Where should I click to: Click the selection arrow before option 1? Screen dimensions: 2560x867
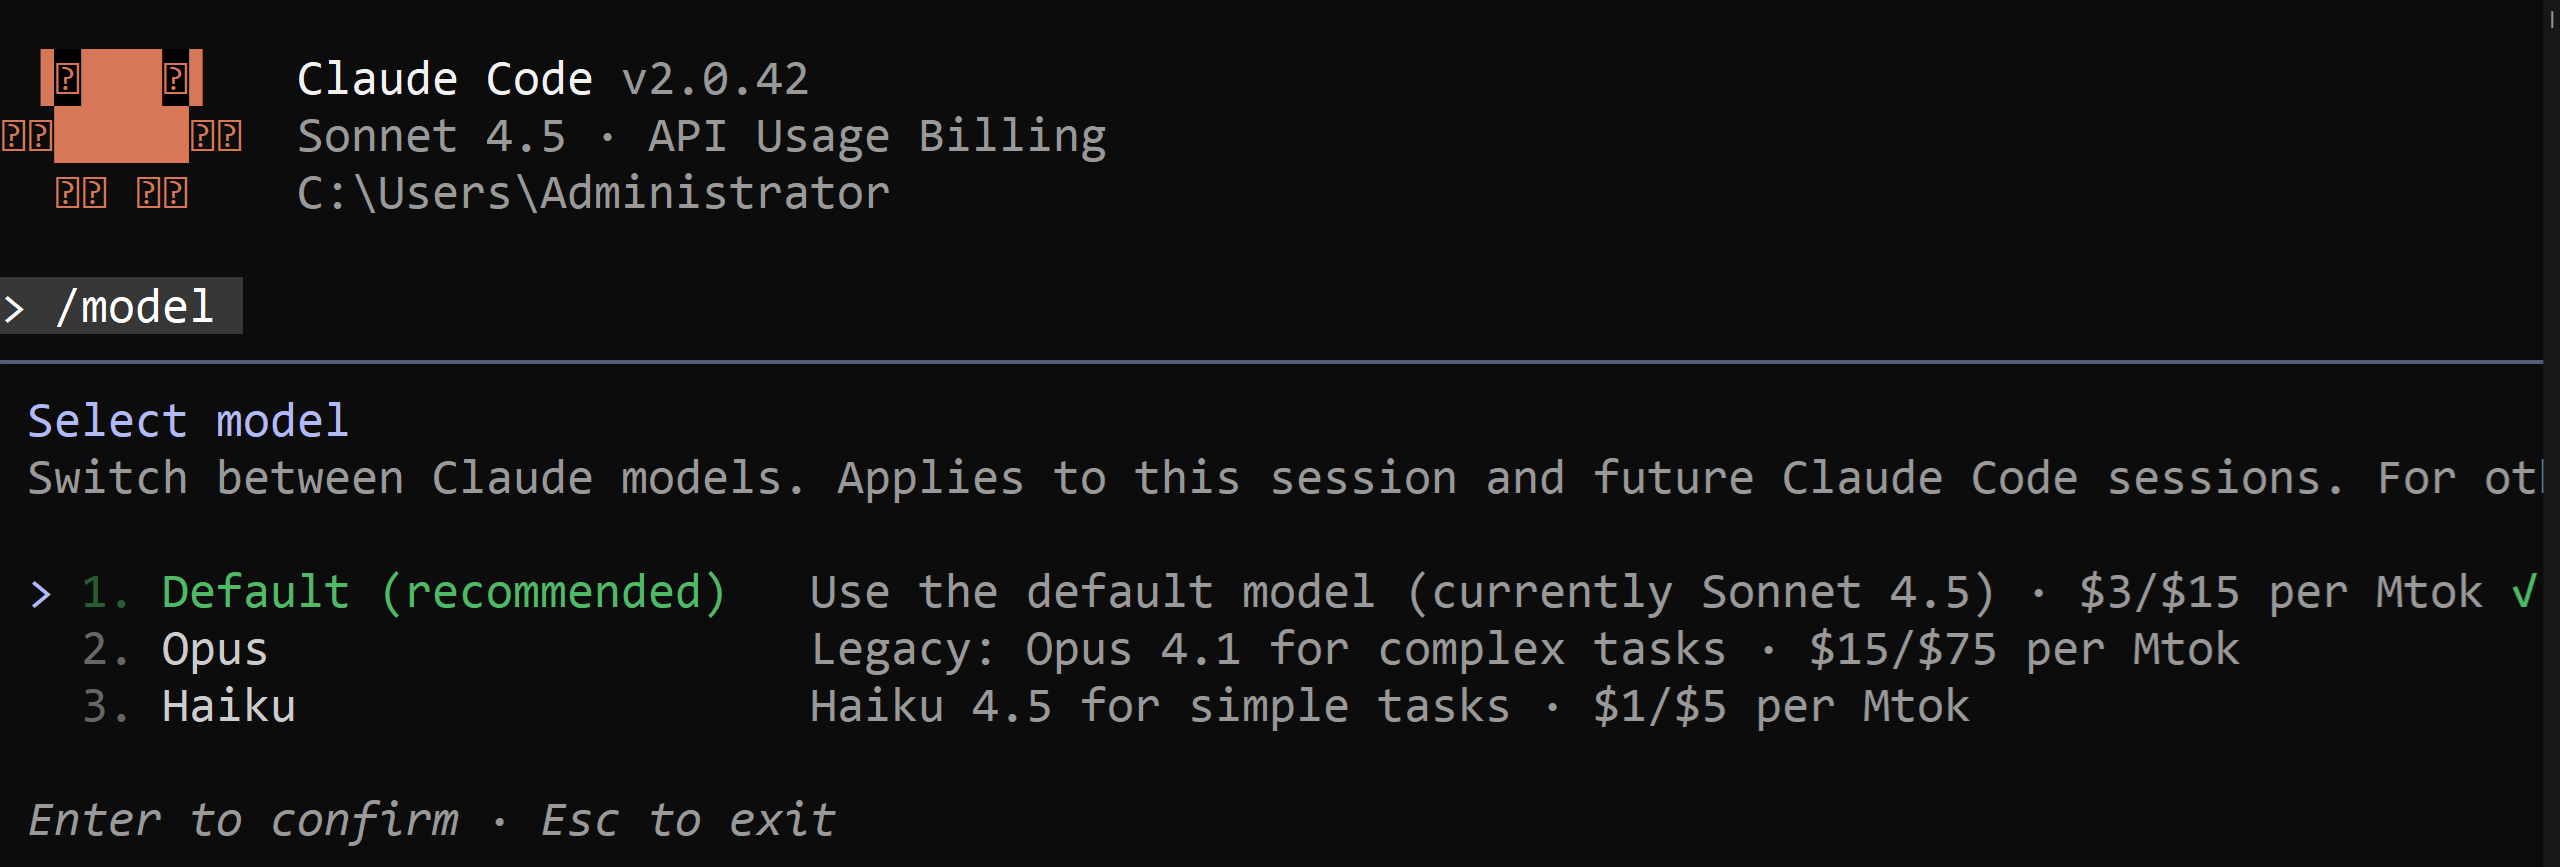[x=40, y=594]
